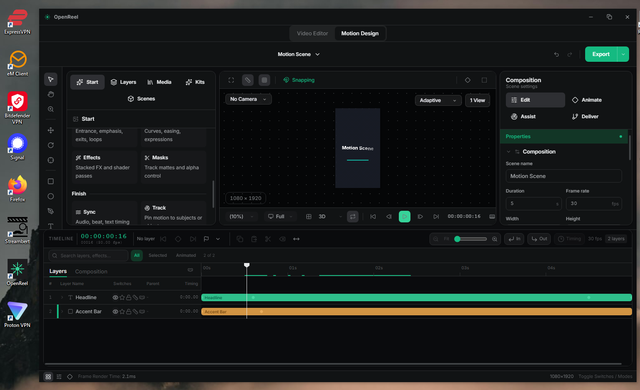This screenshot has height=390, width=640.
Task: Select the rectangle shape tool
Action: coord(51,181)
